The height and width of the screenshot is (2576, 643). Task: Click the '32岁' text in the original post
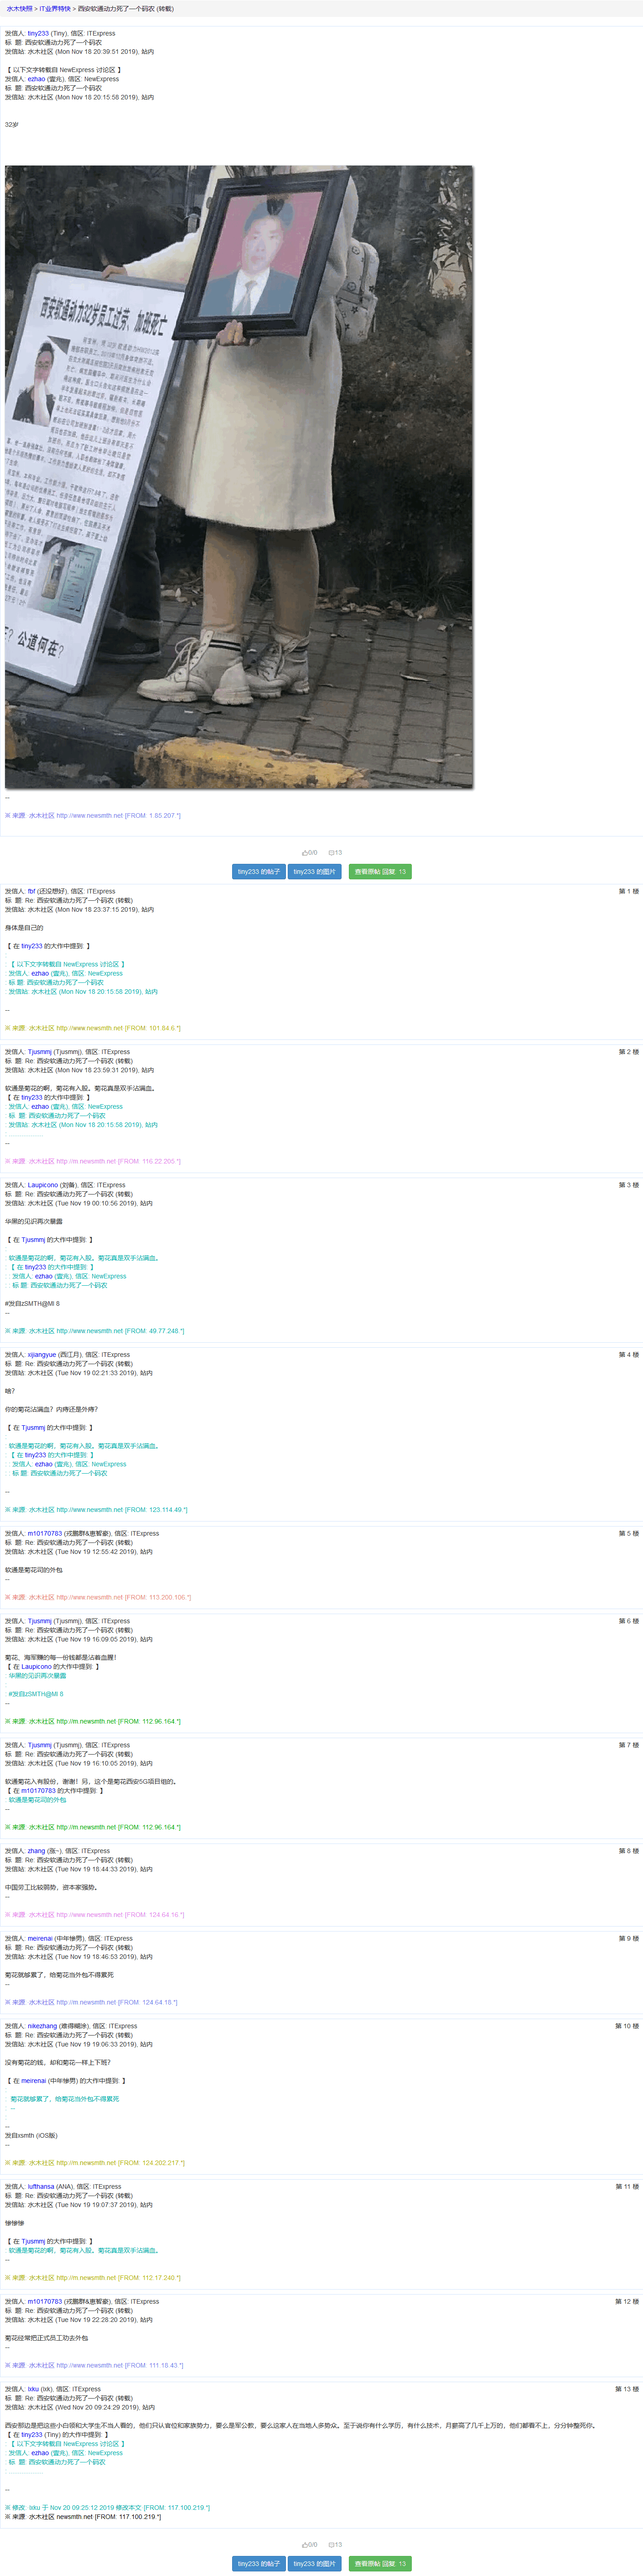tap(12, 125)
